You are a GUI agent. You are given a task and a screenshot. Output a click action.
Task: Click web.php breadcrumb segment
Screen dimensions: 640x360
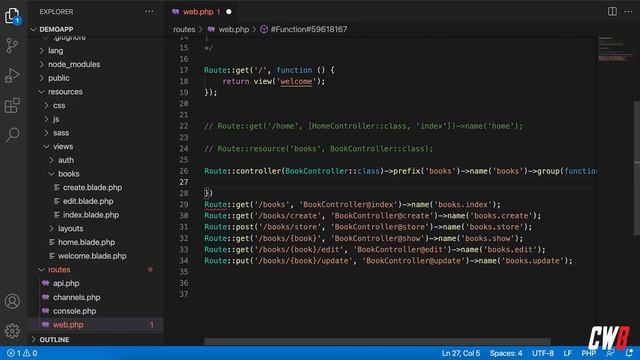point(233,29)
